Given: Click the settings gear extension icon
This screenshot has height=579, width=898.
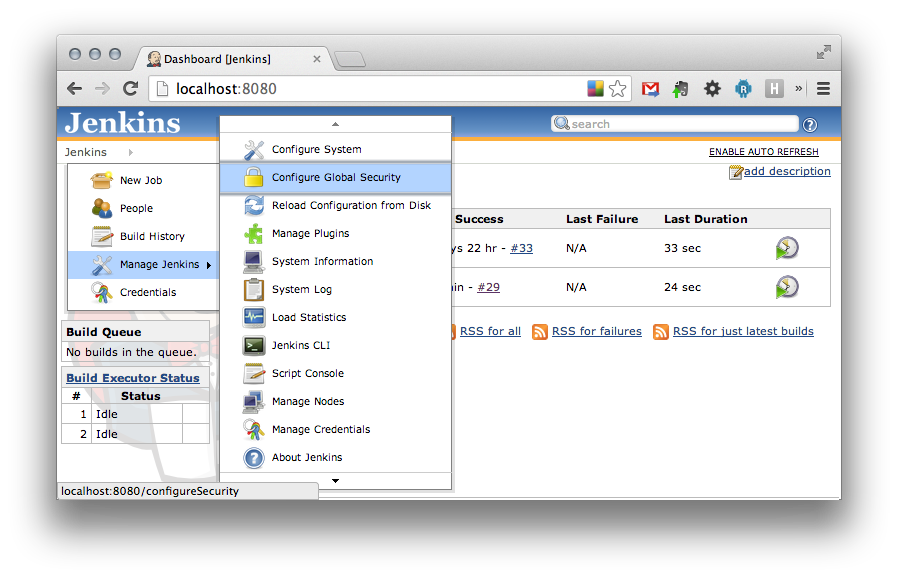Looking at the screenshot, I should tap(712, 89).
